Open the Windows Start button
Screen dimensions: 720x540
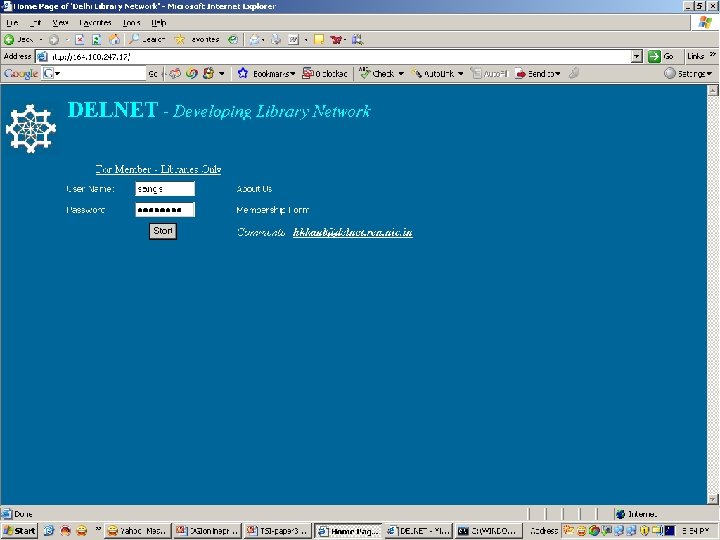coord(19,531)
